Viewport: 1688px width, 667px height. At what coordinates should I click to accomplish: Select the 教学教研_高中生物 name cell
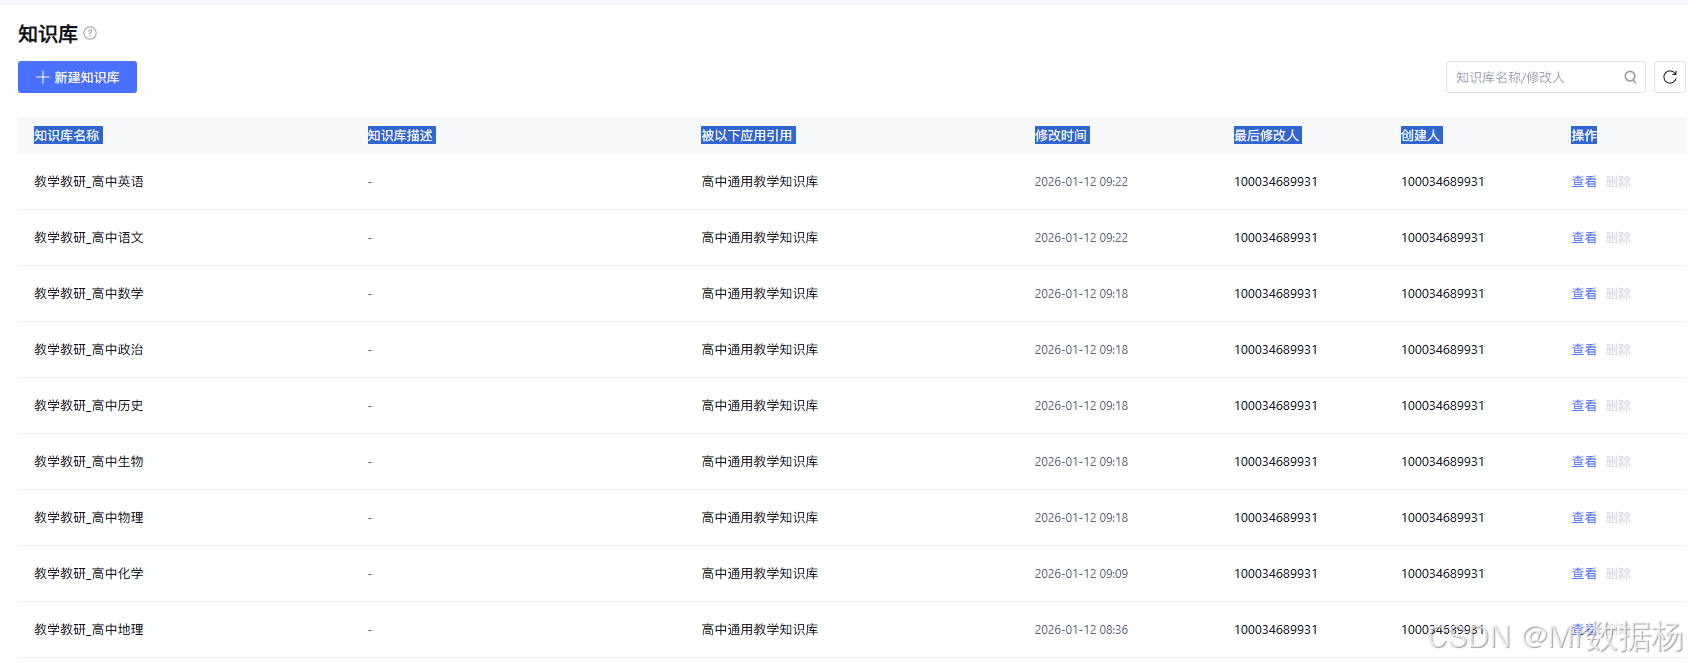[89, 462]
